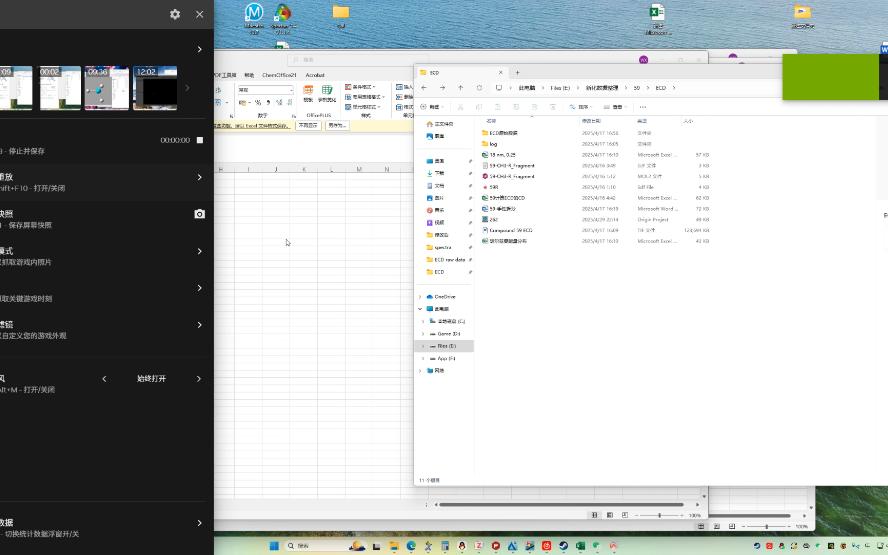Sort files by the Date modified column header

591,121
